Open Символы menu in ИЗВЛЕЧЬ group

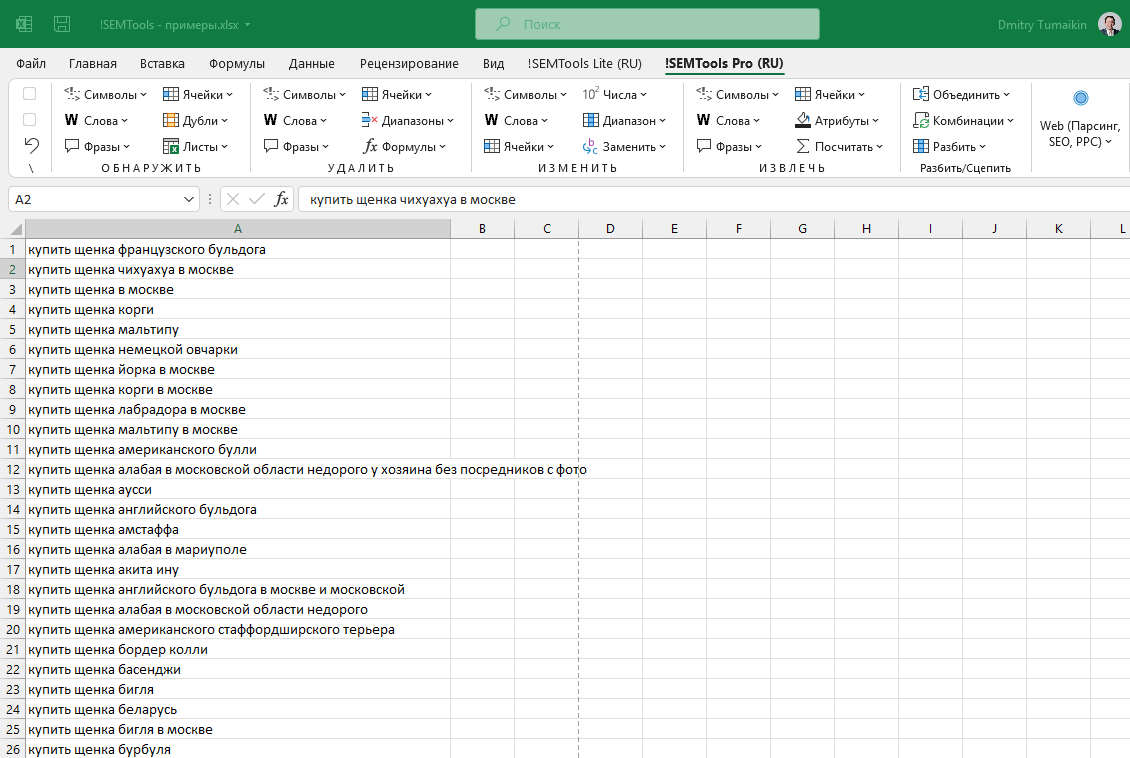tap(737, 94)
